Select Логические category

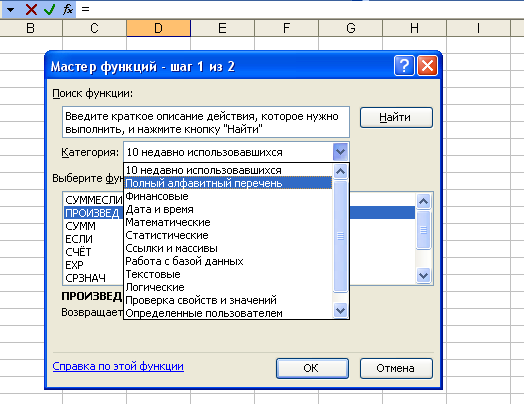pyautogui.click(x=228, y=287)
